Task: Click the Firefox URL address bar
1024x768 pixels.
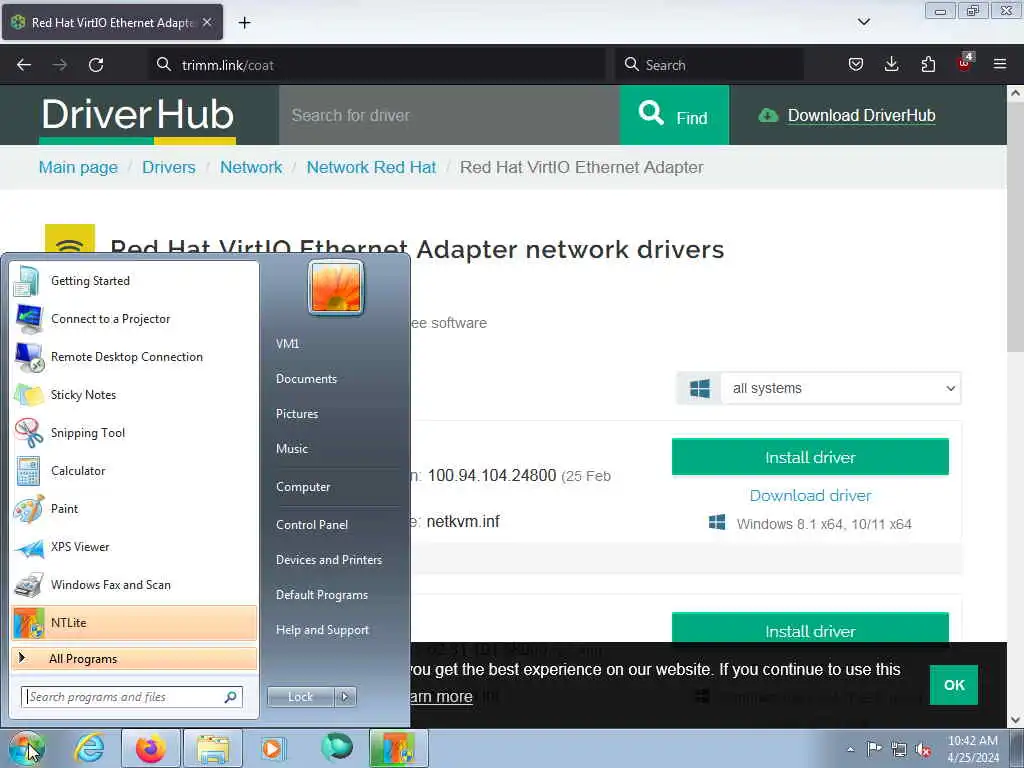Action: tap(377, 65)
